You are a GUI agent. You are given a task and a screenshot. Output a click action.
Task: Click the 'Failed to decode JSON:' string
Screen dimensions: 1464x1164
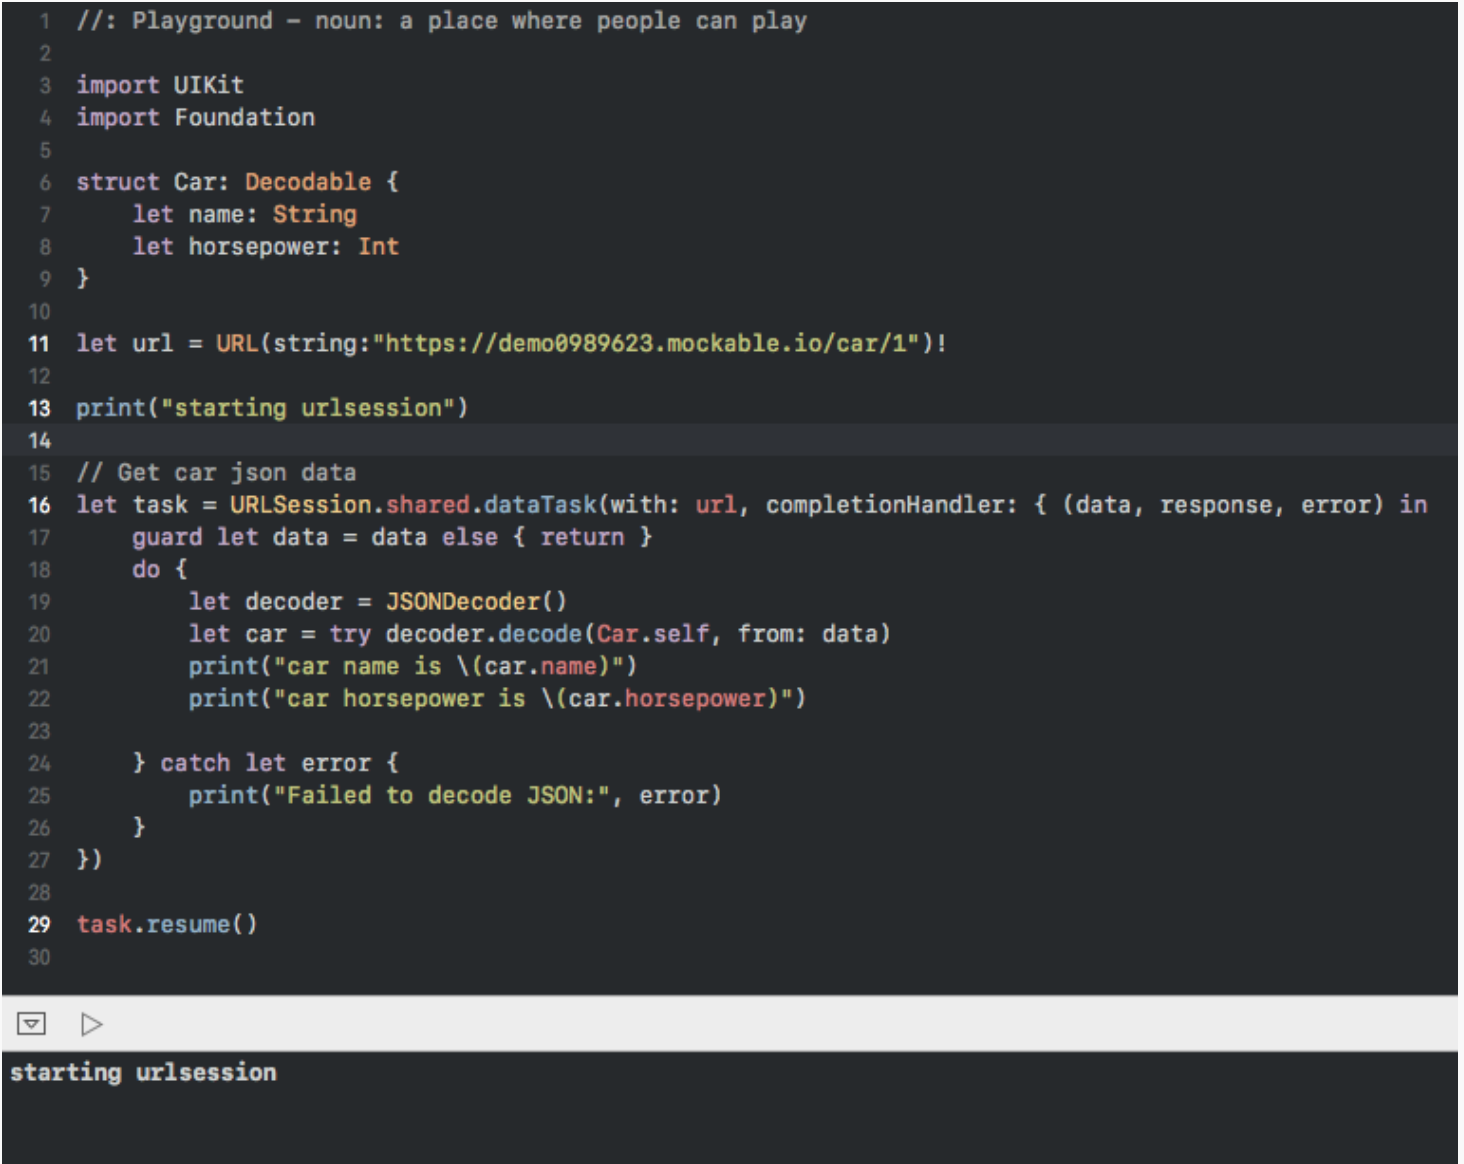coord(441,796)
